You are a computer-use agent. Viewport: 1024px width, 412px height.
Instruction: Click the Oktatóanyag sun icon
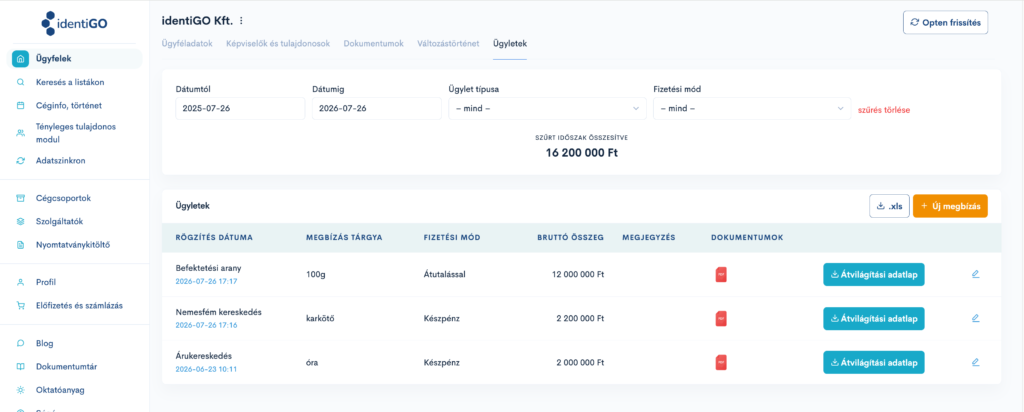point(20,390)
